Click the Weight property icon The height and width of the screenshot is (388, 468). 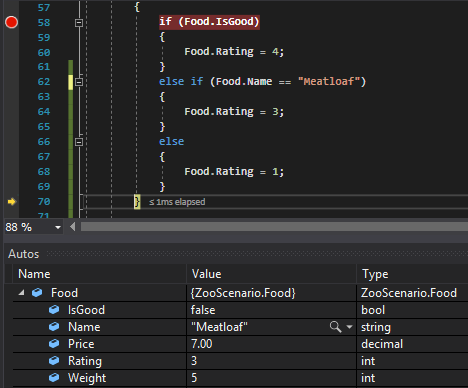pyautogui.click(x=54, y=378)
